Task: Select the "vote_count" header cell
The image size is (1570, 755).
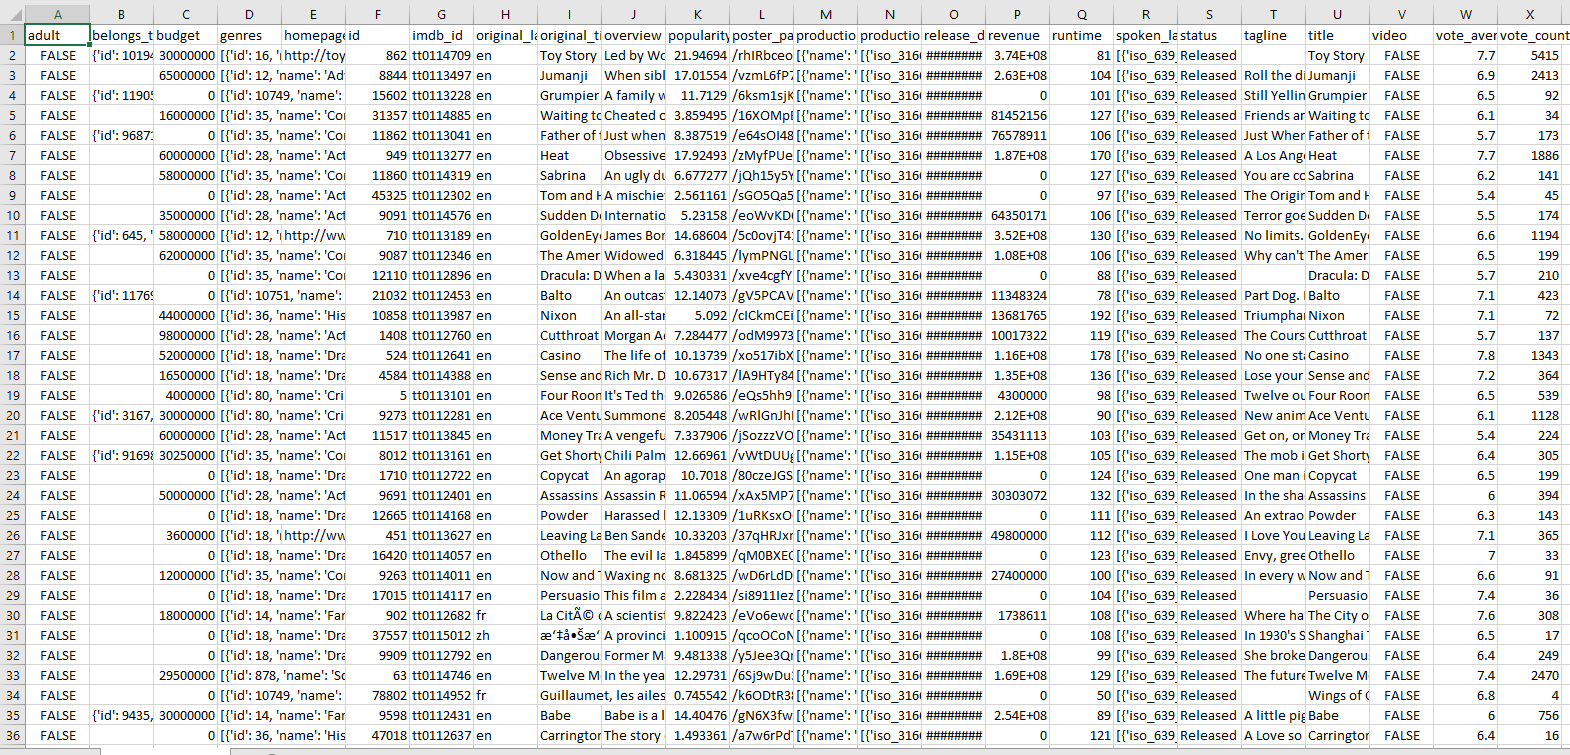Action: [1530, 35]
